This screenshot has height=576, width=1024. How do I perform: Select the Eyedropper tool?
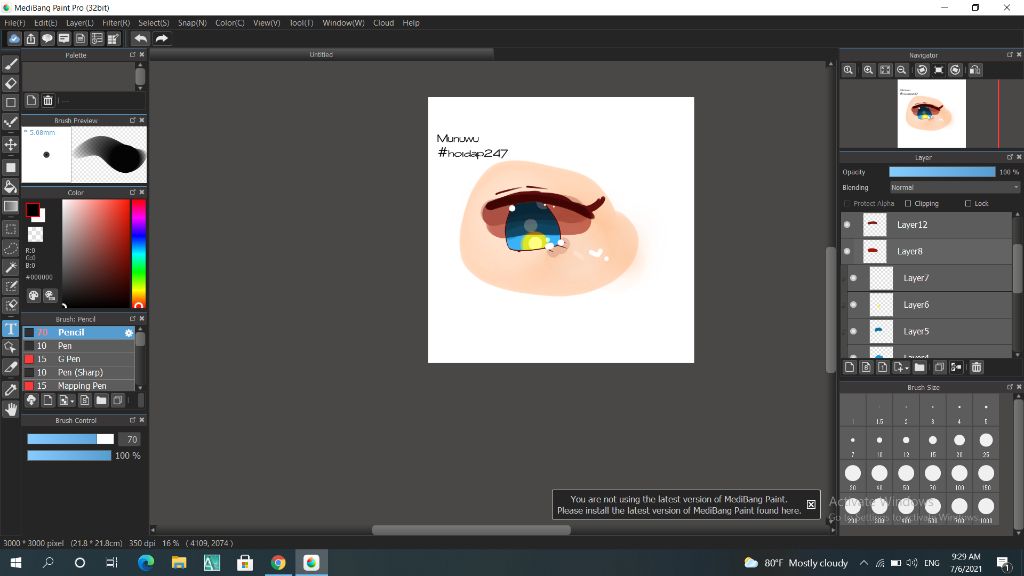pos(10,390)
